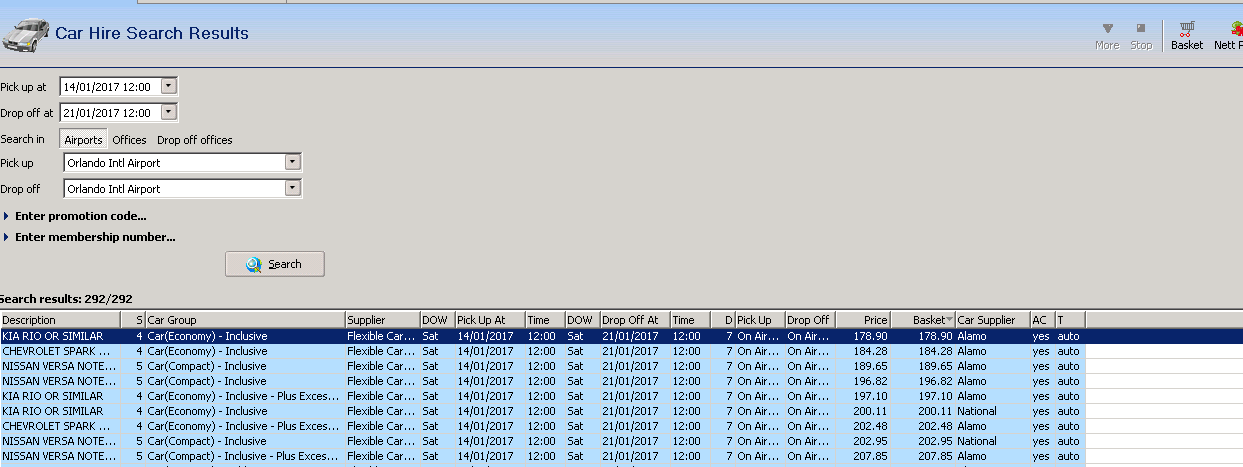
Task: Click the Search button
Action: (275, 264)
